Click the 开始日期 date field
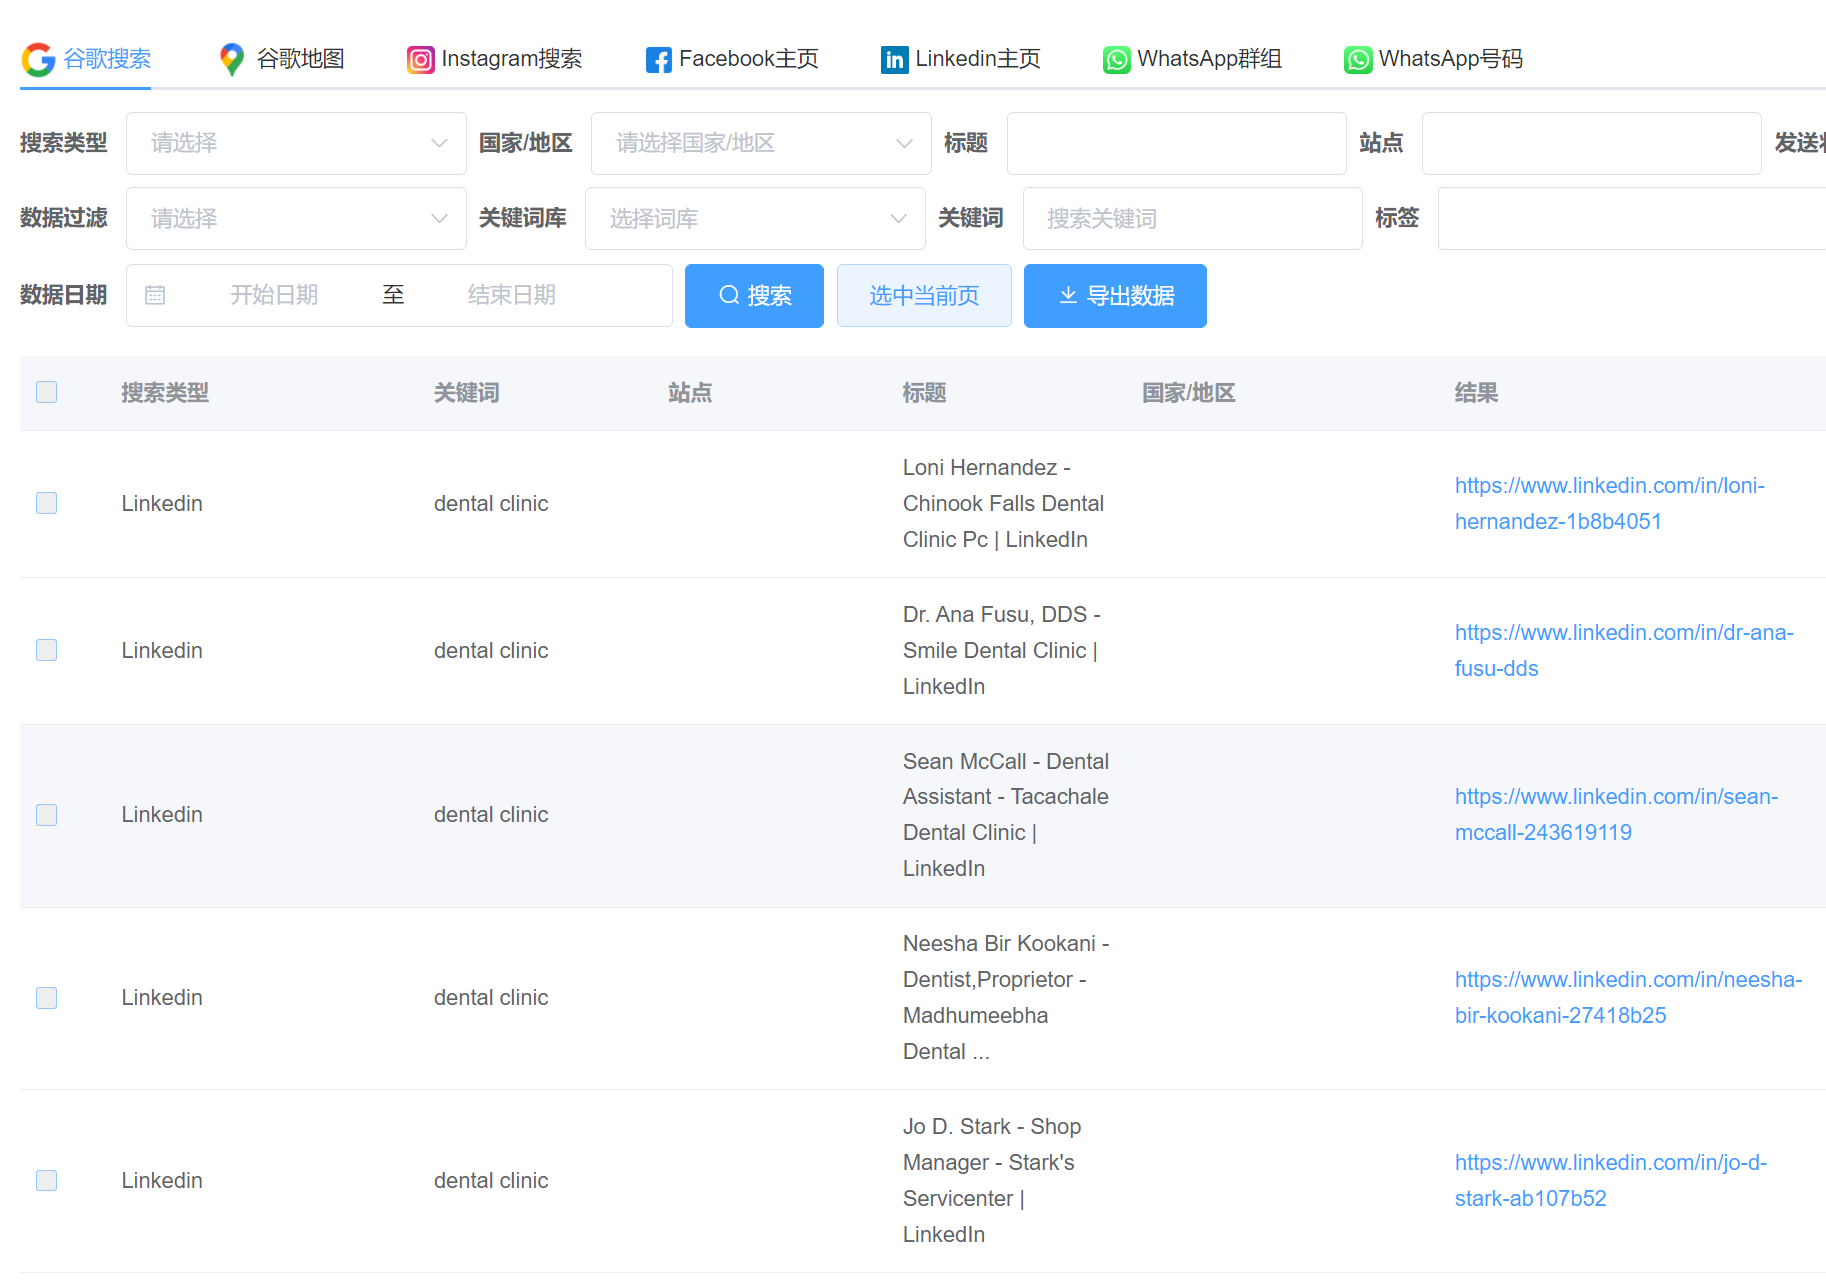 click(275, 295)
